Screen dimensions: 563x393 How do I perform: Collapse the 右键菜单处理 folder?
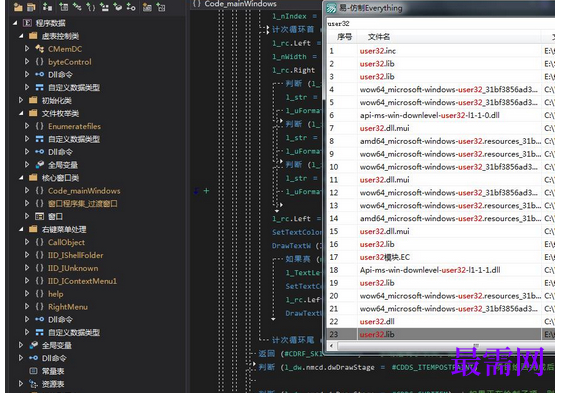pos(21,229)
